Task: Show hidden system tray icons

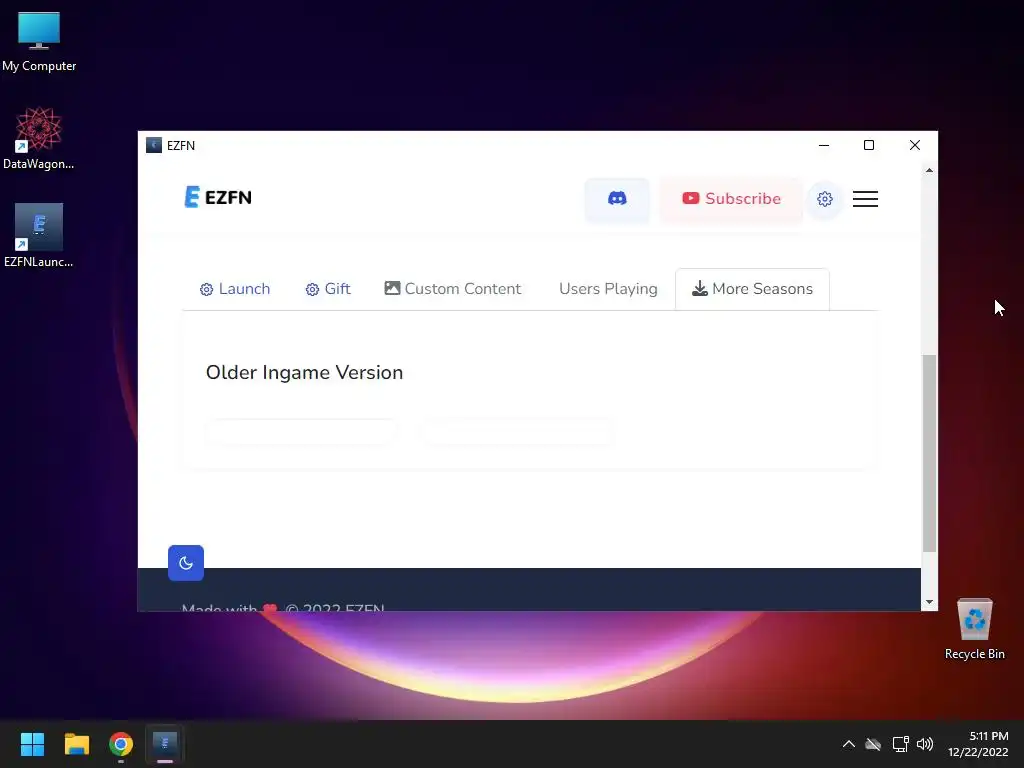Action: coord(848,744)
